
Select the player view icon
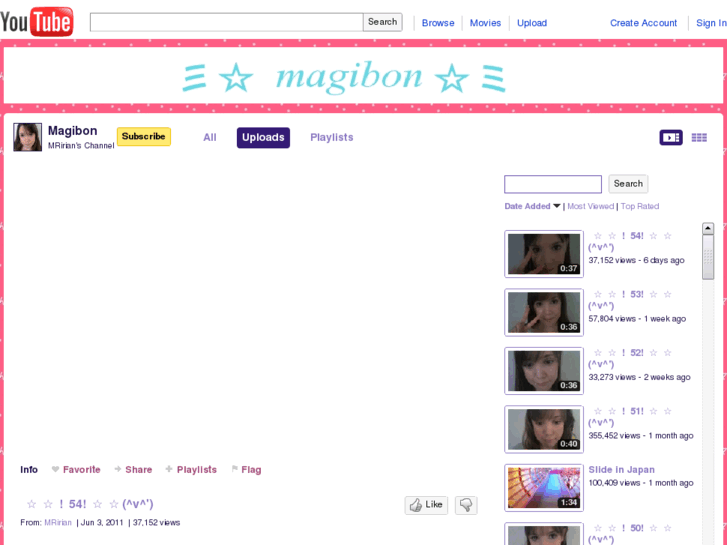pos(671,137)
